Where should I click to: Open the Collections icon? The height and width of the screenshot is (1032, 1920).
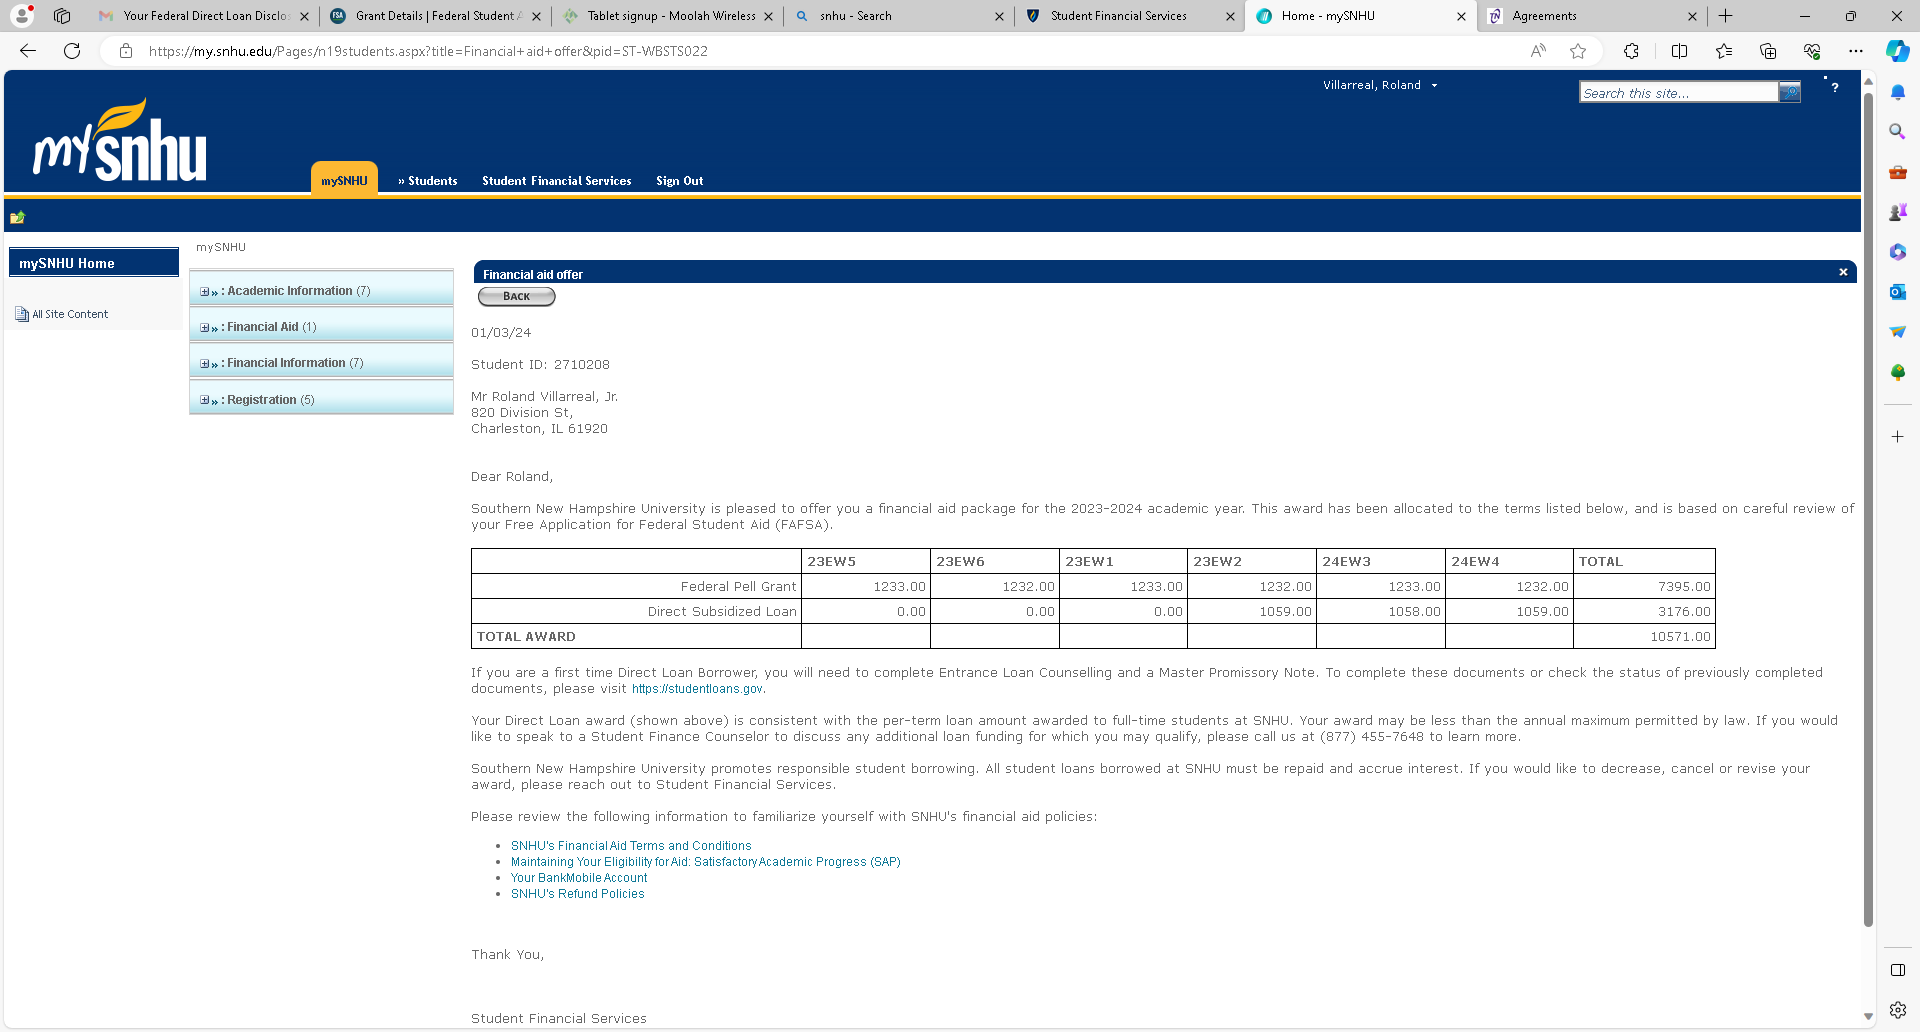point(1768,51)
